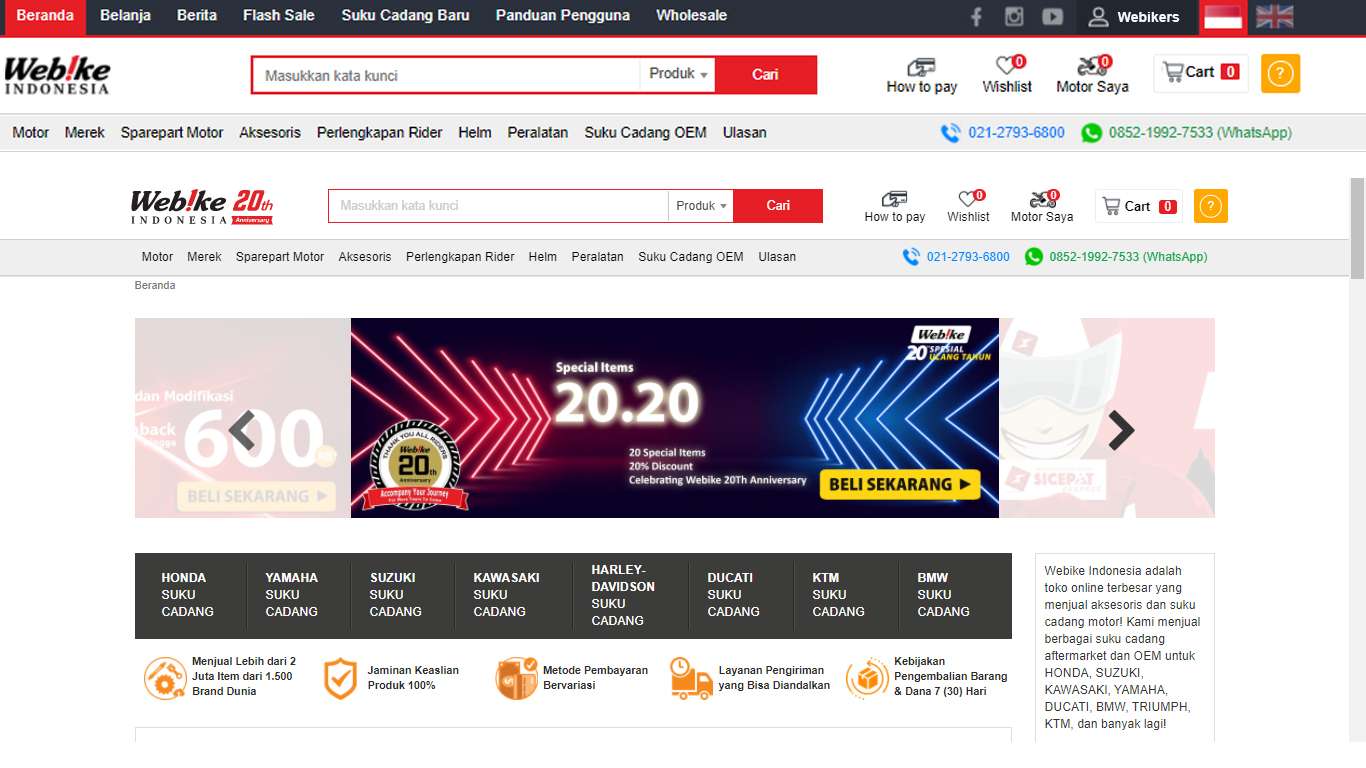The width and height of the screenshot is (1366, 768).
Task: Open the Webikers account menu
Action: coord(1134,17)
